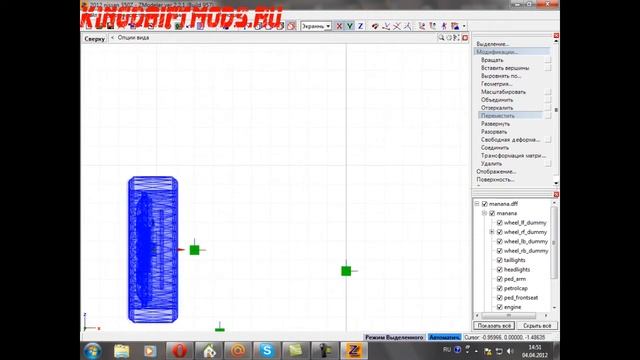This screenshot has width=640, height=360.
Task: Click the red maximize-viewport icon
Action: [x=464, y=38]
